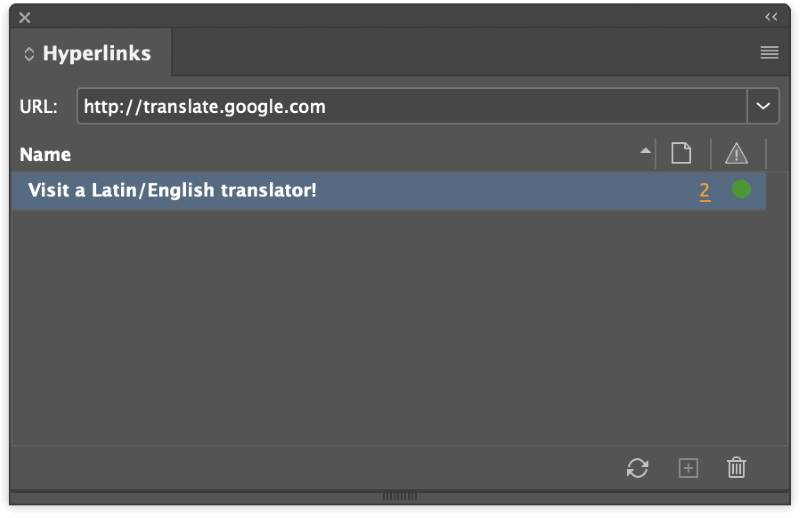The height and width of the screenshot is (518, 800).
Task: Toggle sort order with triangle arrow
Action: tap(645, 151)
